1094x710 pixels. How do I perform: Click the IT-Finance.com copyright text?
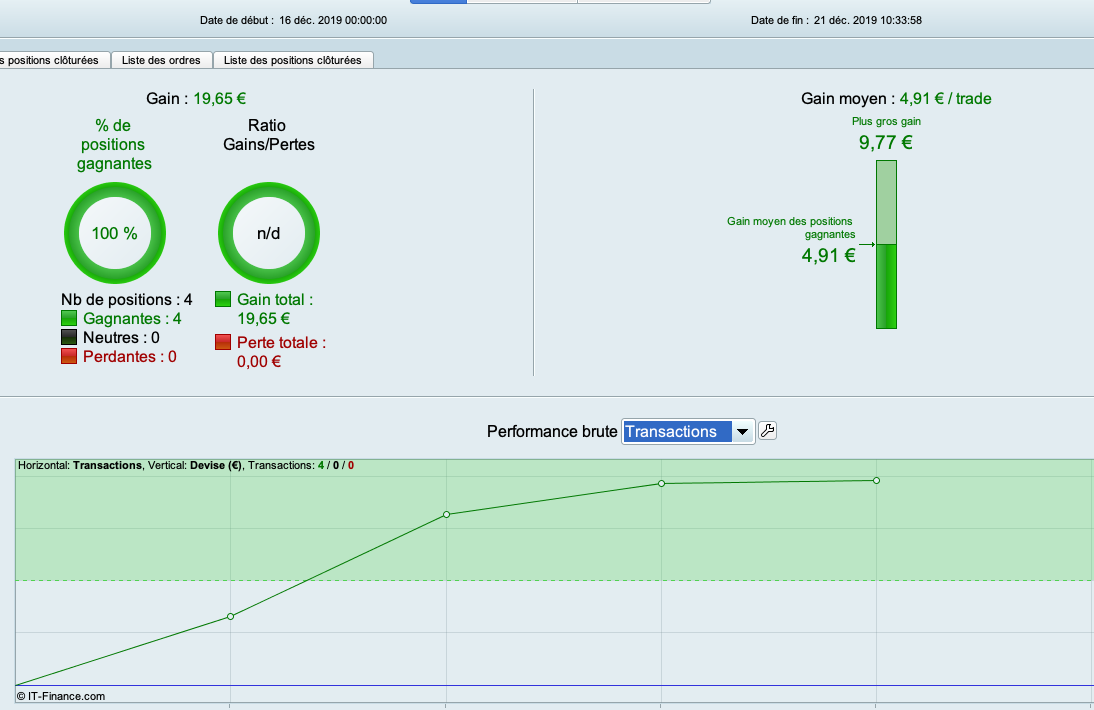[60, 696]
